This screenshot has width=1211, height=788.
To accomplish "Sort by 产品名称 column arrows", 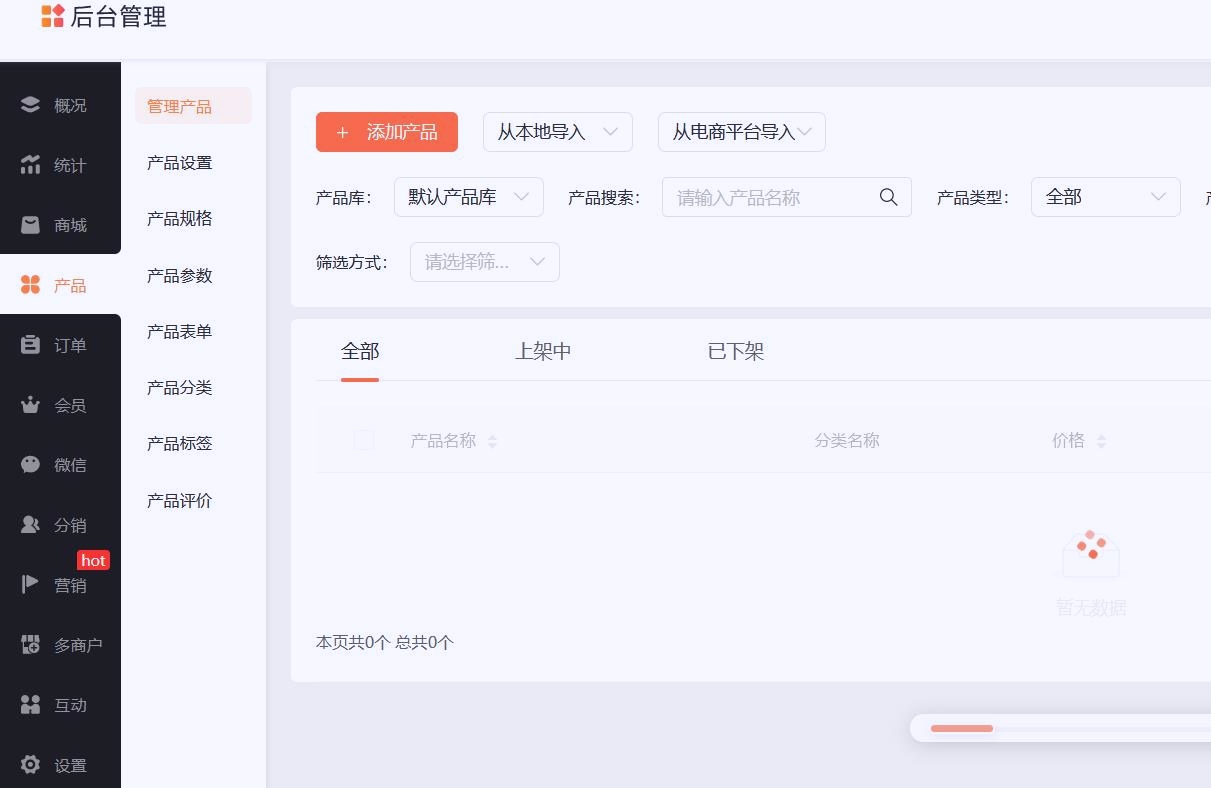I will pos(492,441).
